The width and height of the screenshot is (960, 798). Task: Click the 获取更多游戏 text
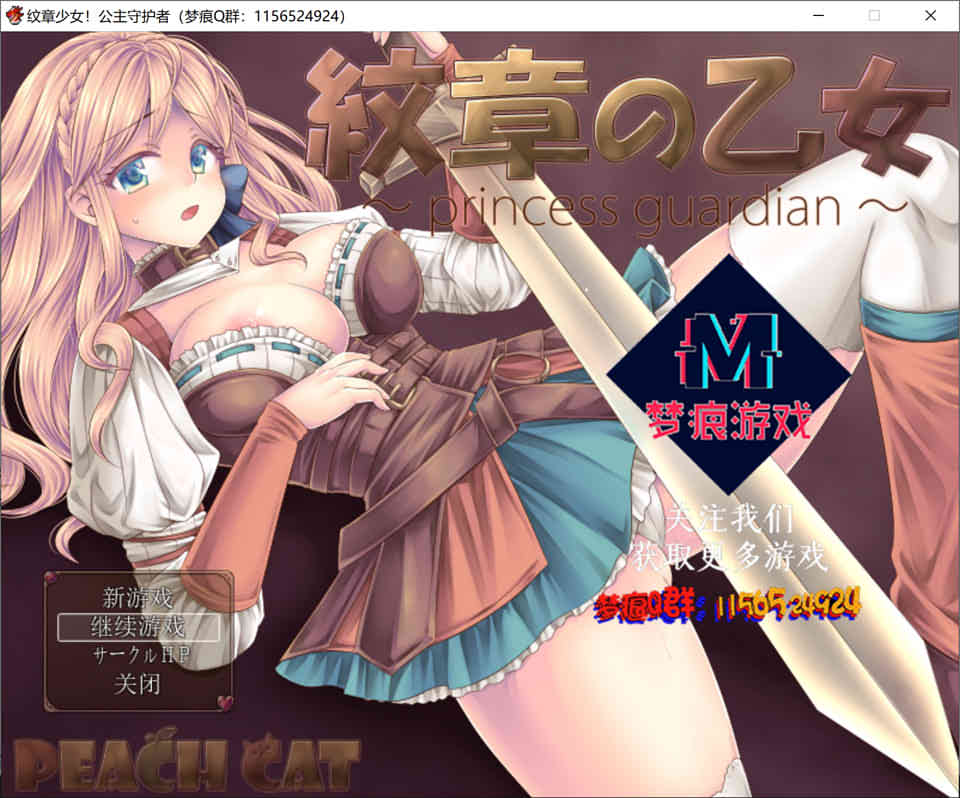coord(729,556)
